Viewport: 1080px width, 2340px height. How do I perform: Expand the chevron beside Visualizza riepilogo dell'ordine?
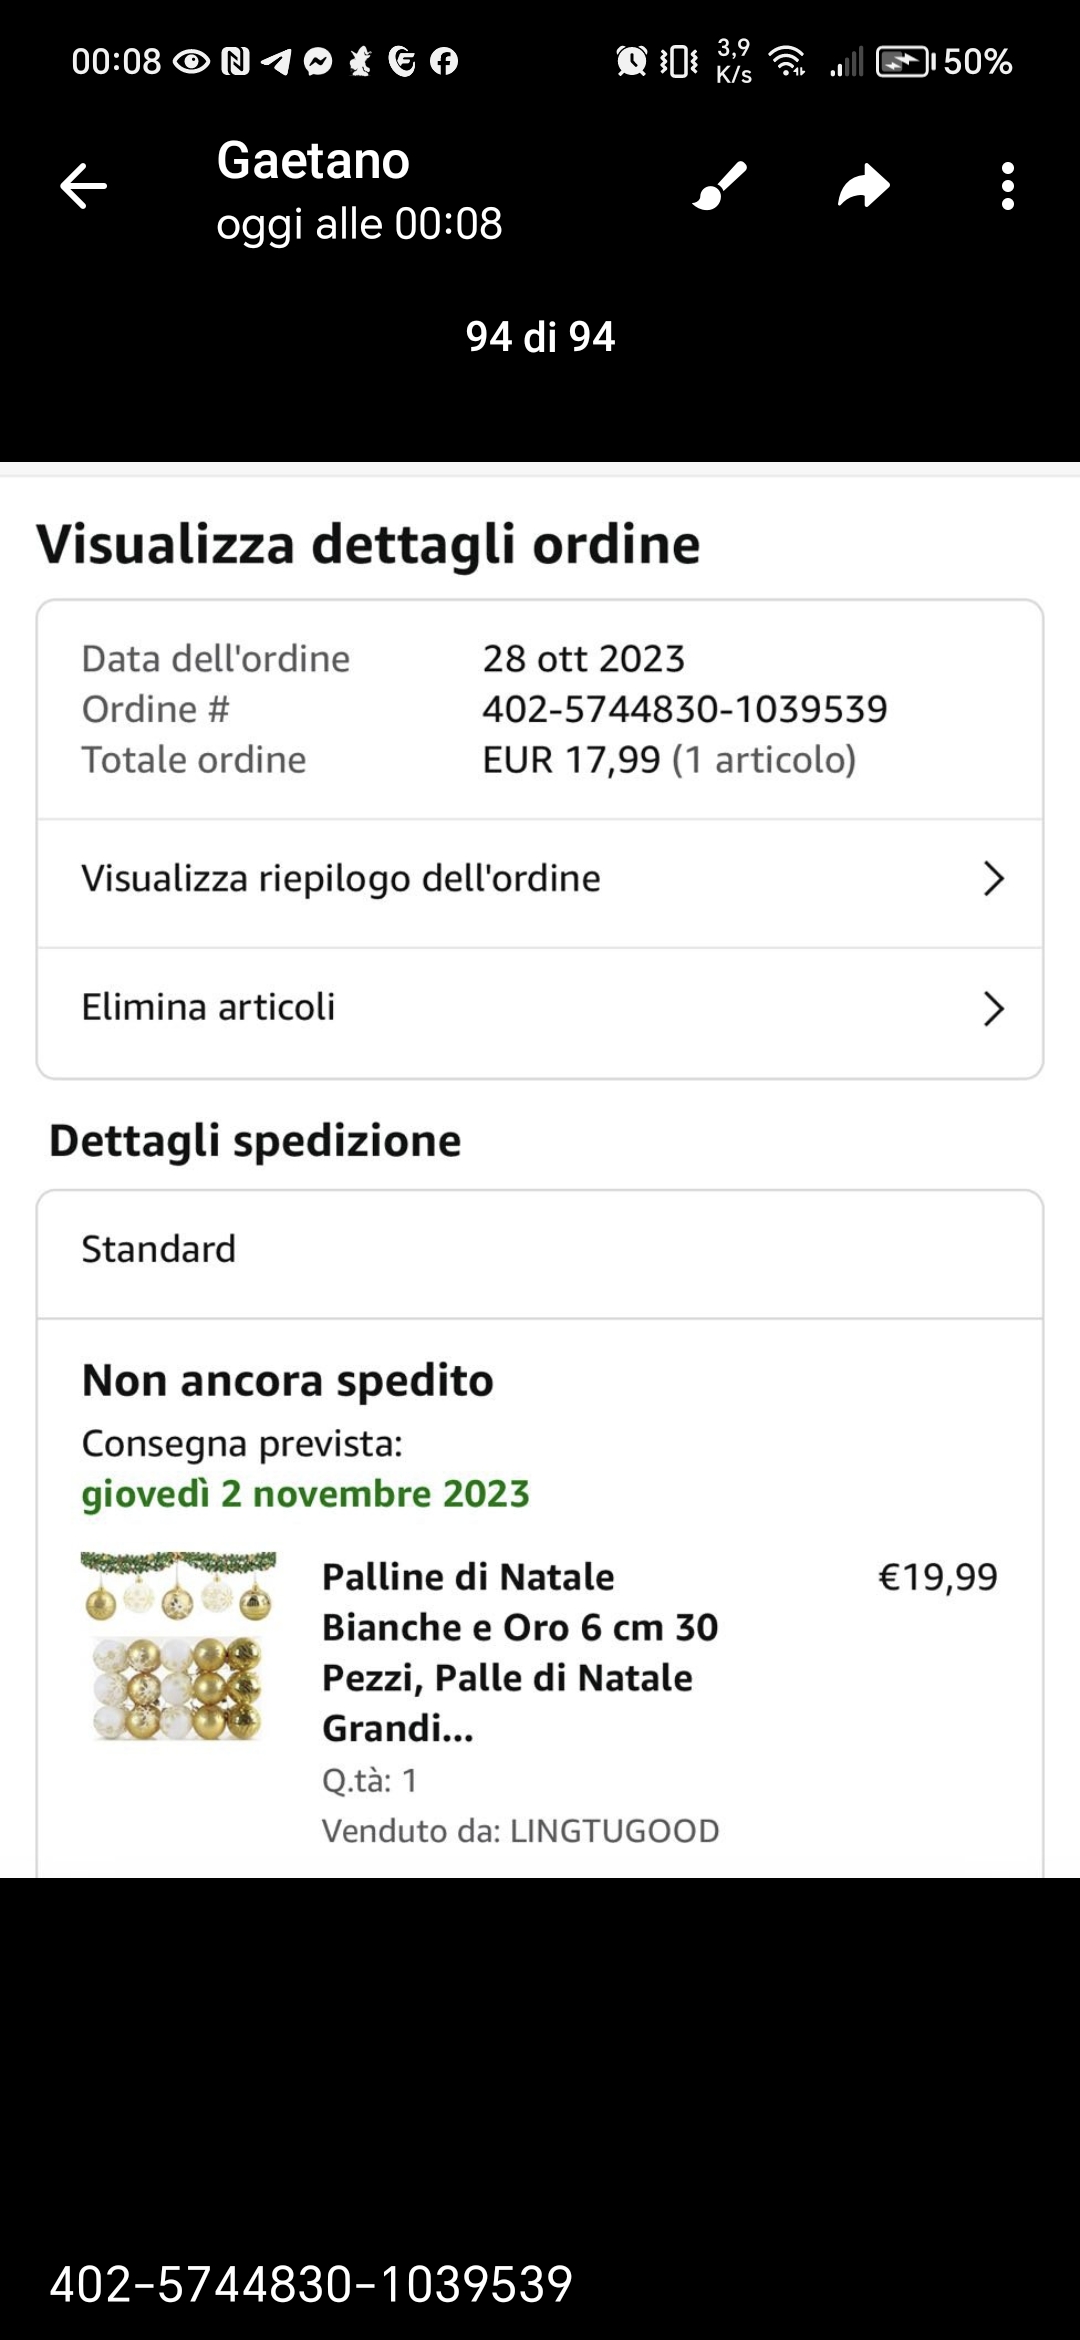(x=993, y=879)
